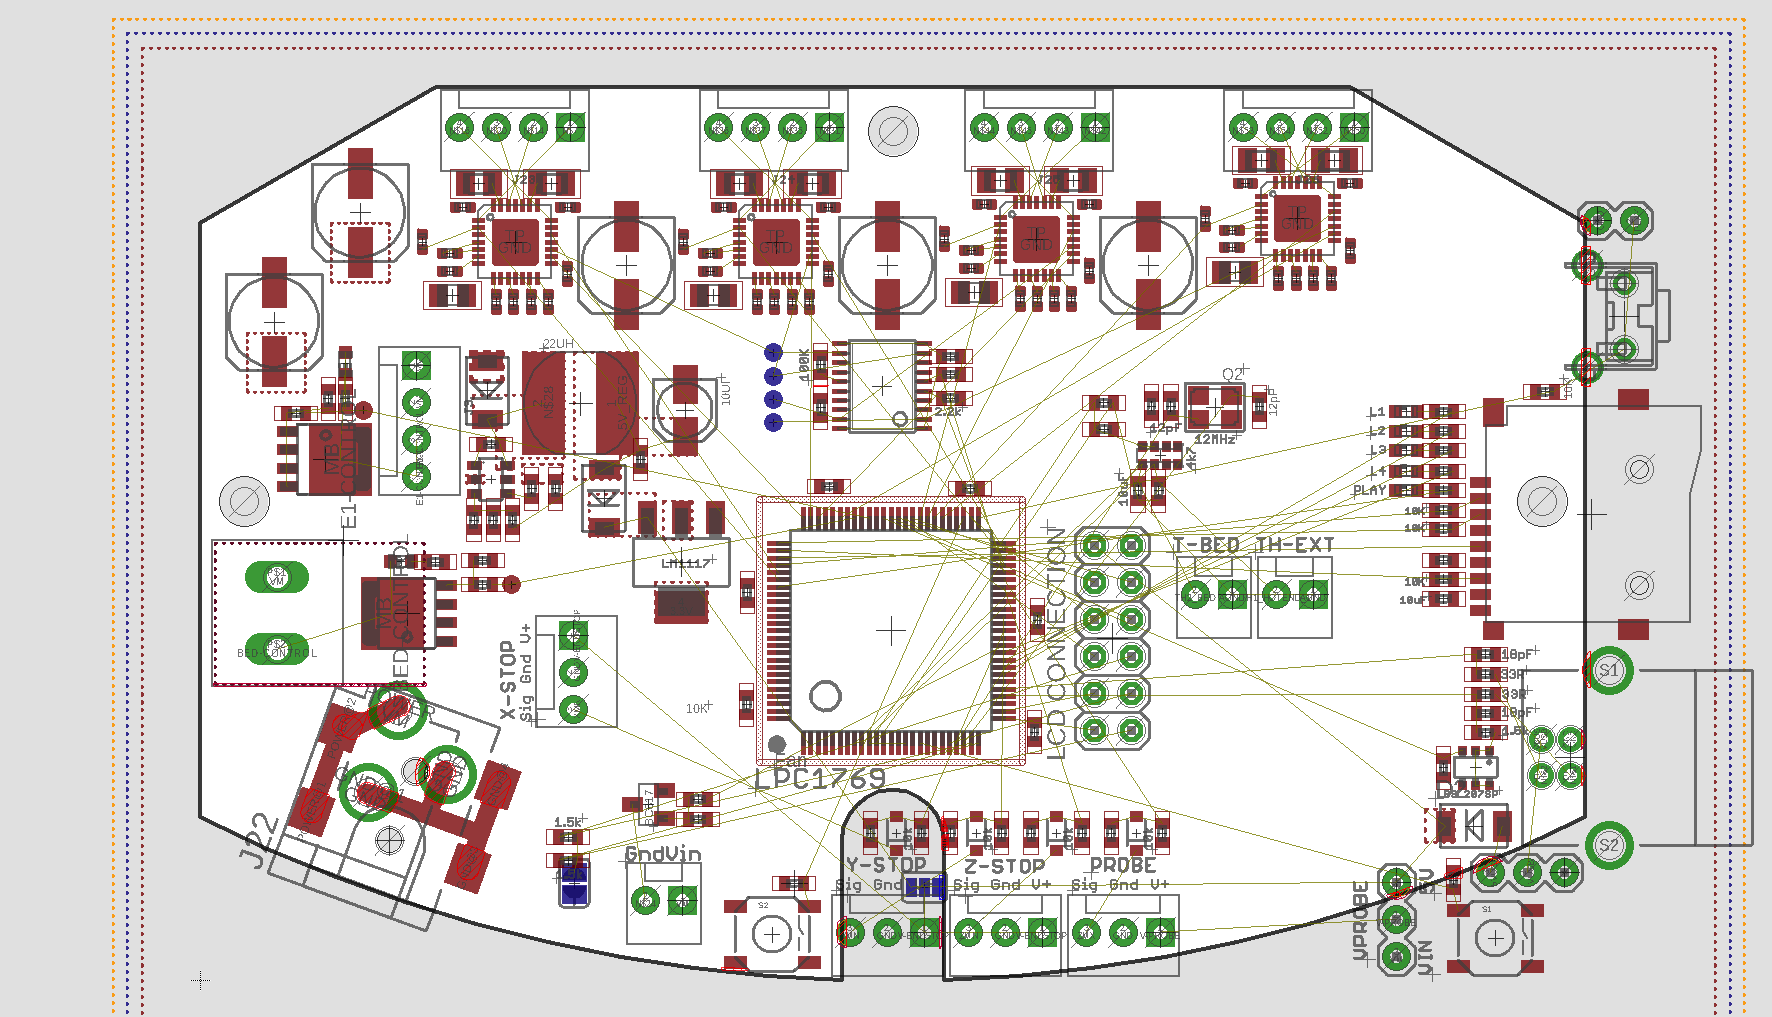Click the X-STOP endstop connector

click(x=574, y=671)
